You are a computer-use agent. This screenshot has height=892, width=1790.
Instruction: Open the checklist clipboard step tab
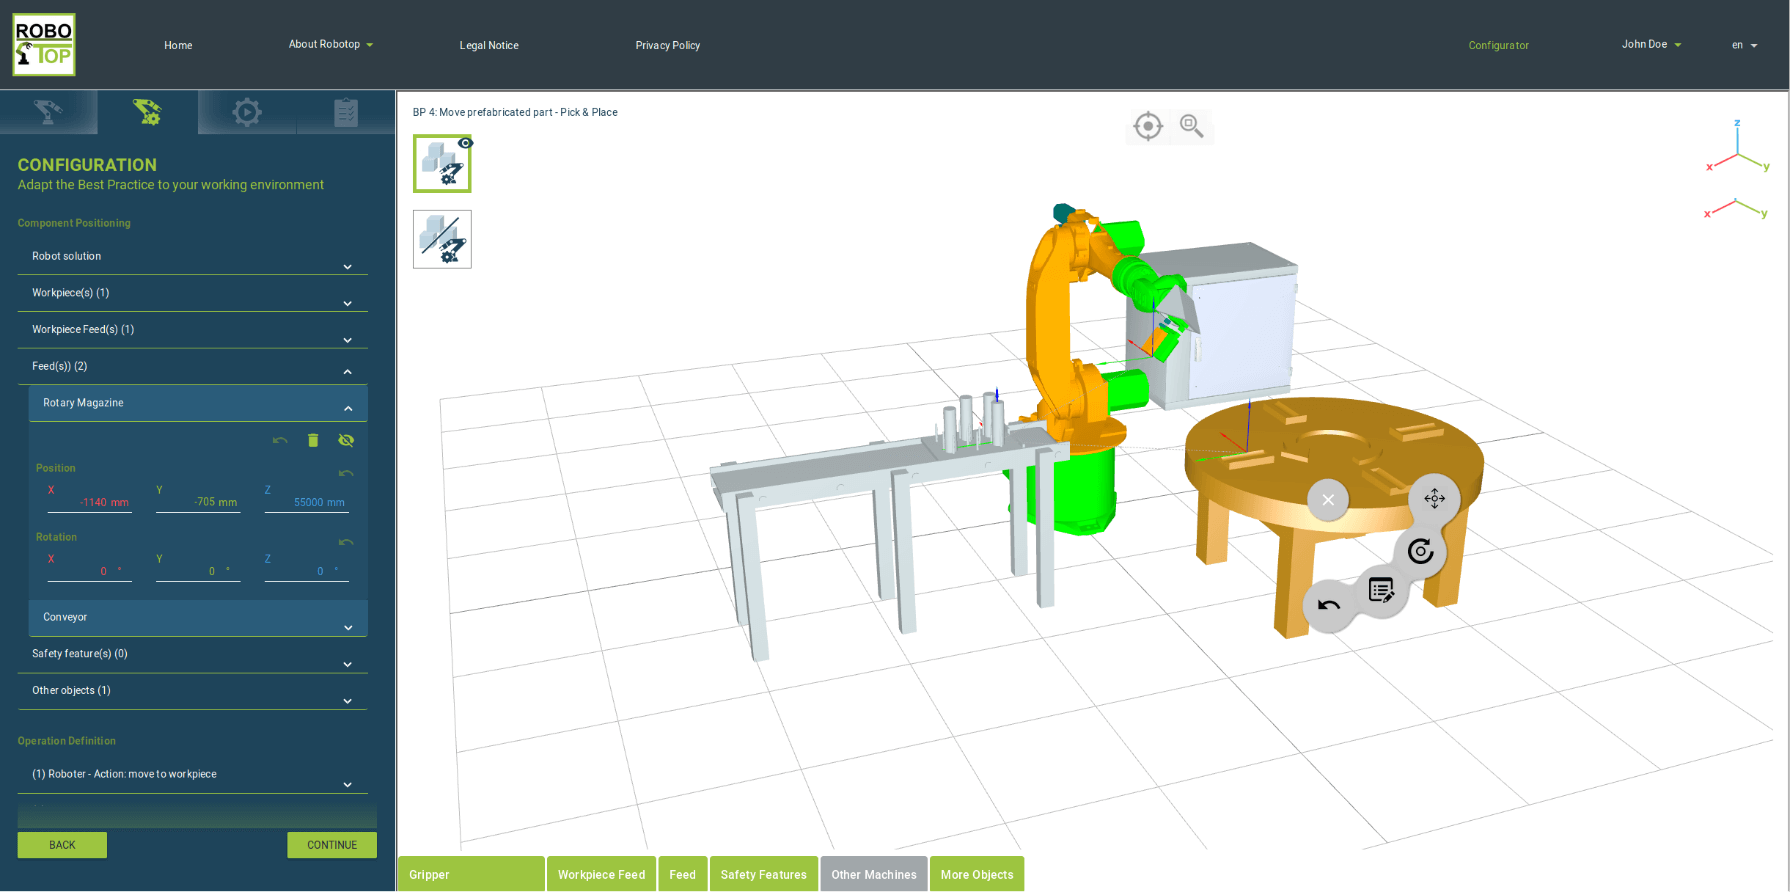pos(346,112)
